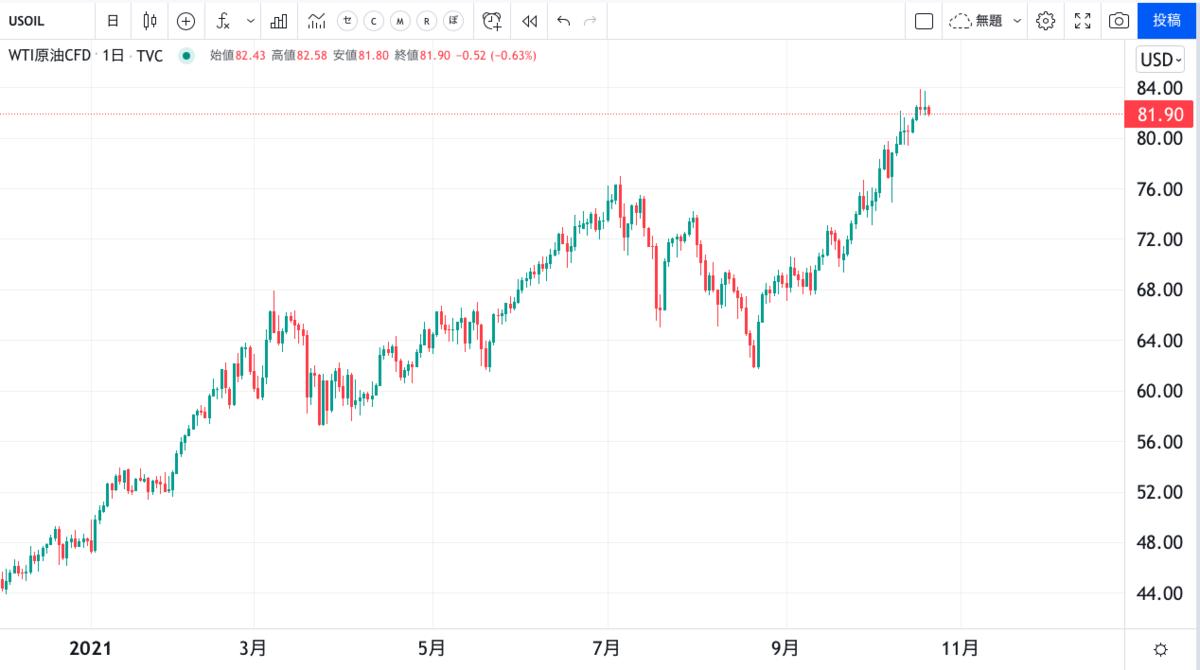Viewport: 1200px width, 670px height.
Task: Click the compare or add symbol plus icon
Action: click(x=186, y=20)
